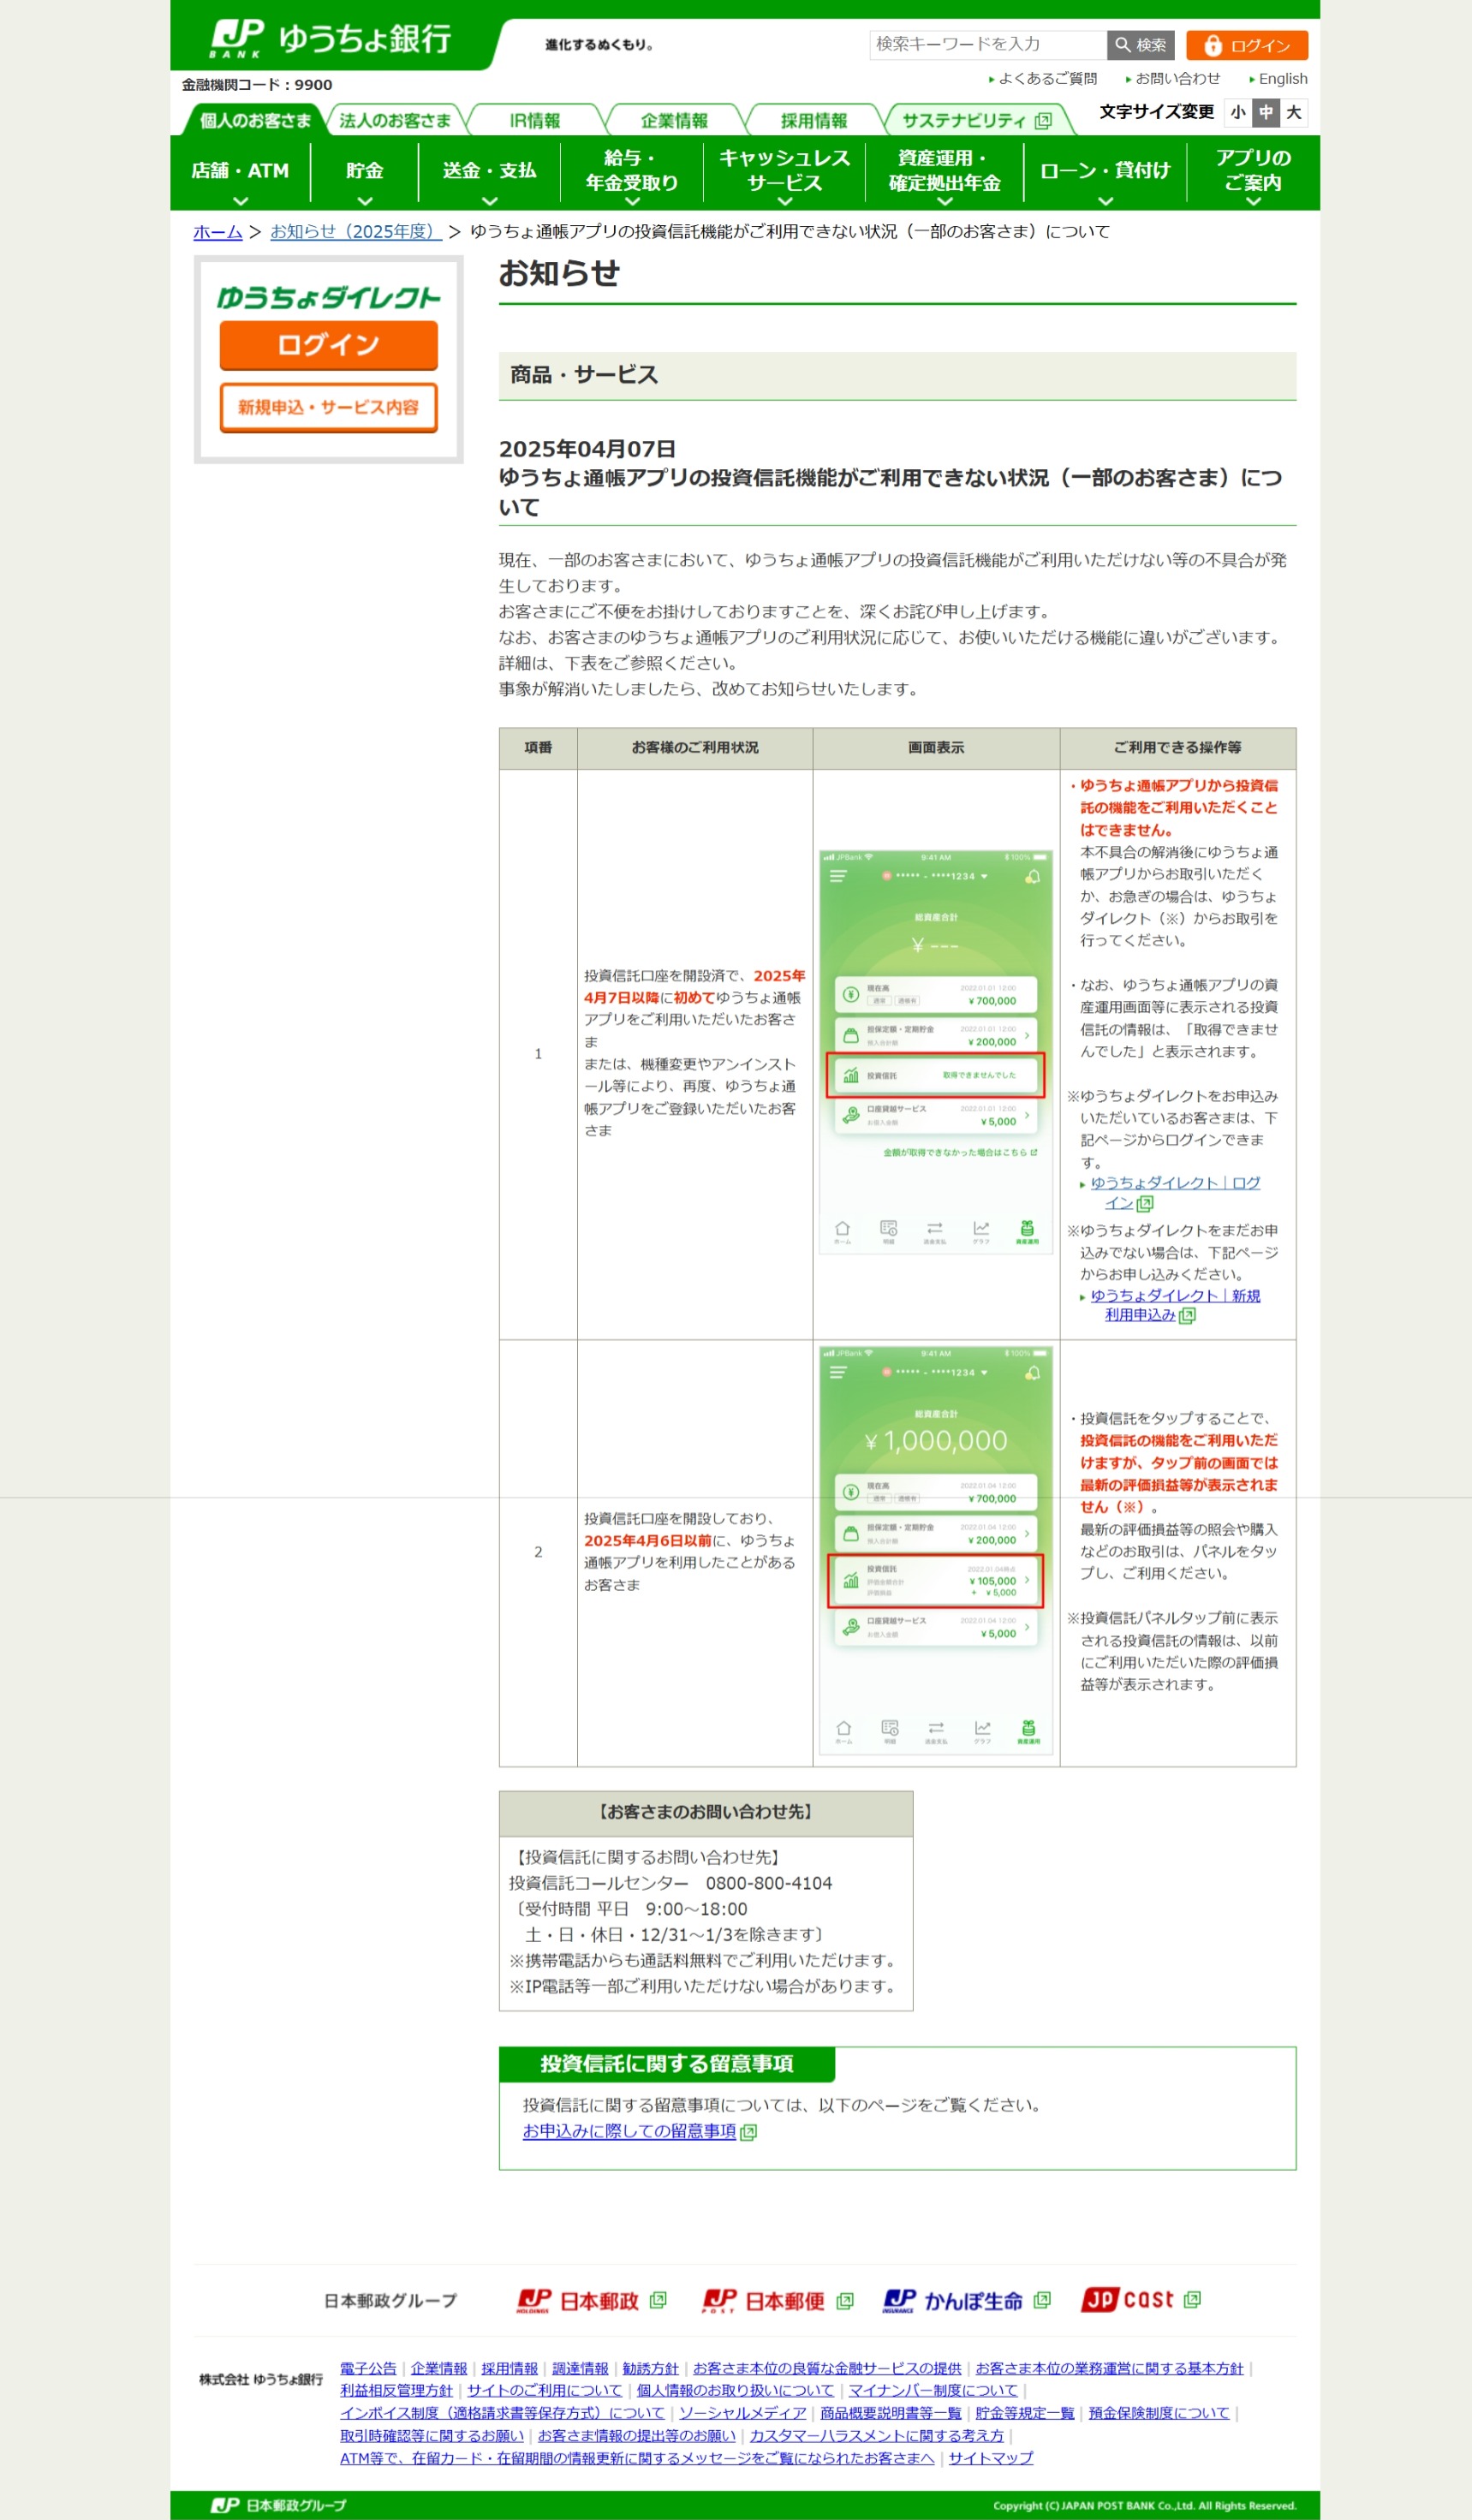
Task: Open 個人情報のお取り扱いについて footer link
Action: point(735,2391)
